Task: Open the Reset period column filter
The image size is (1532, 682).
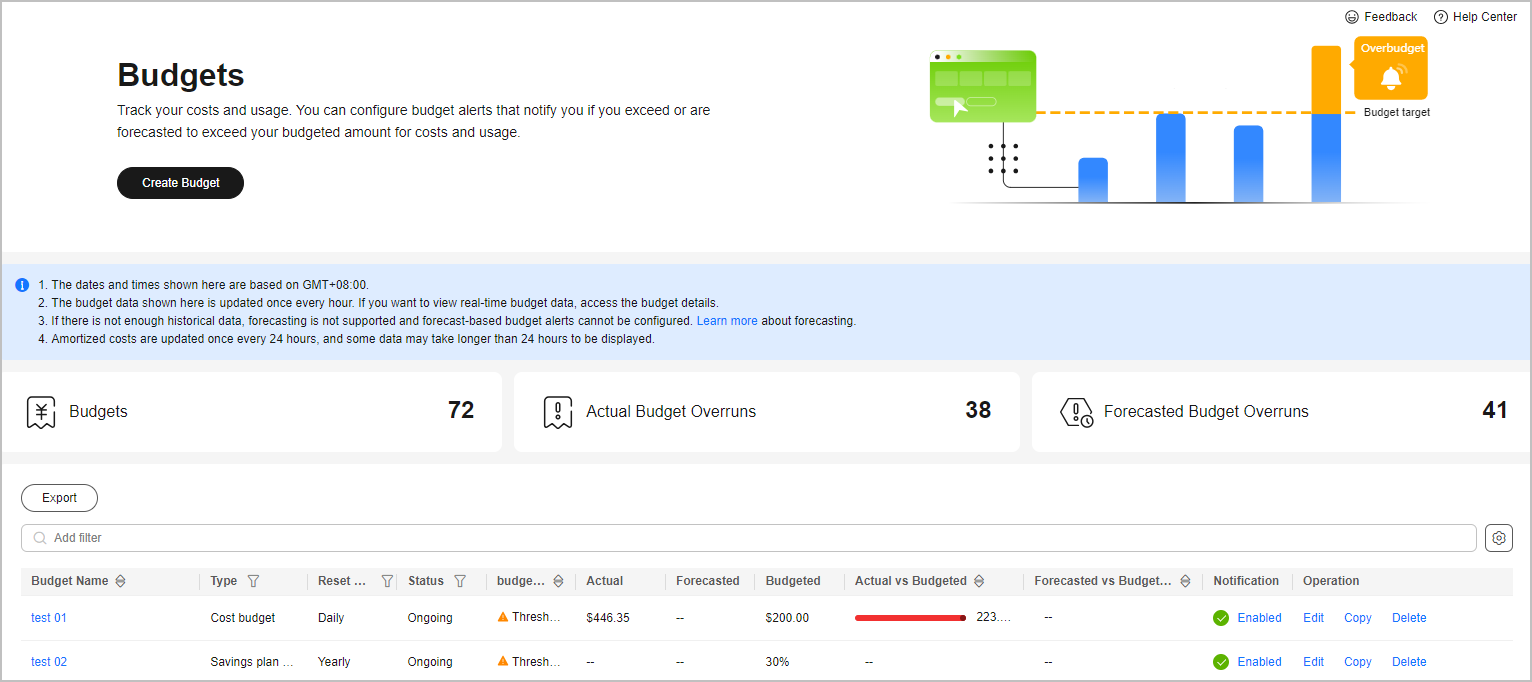Action: click(387, 581)
